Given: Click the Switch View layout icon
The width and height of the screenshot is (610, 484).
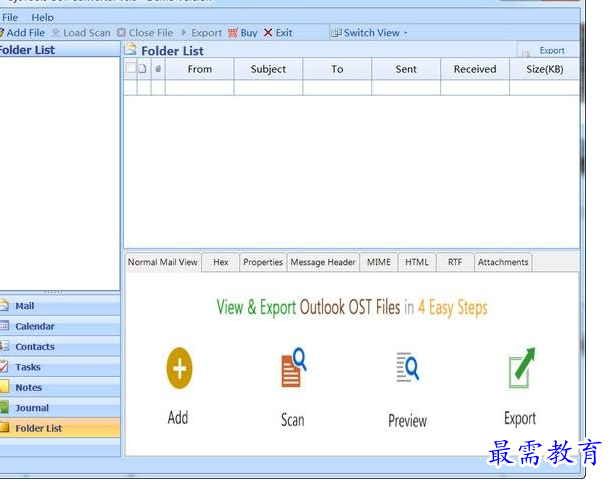Looking at the screenshot, I should coord(336,33).
